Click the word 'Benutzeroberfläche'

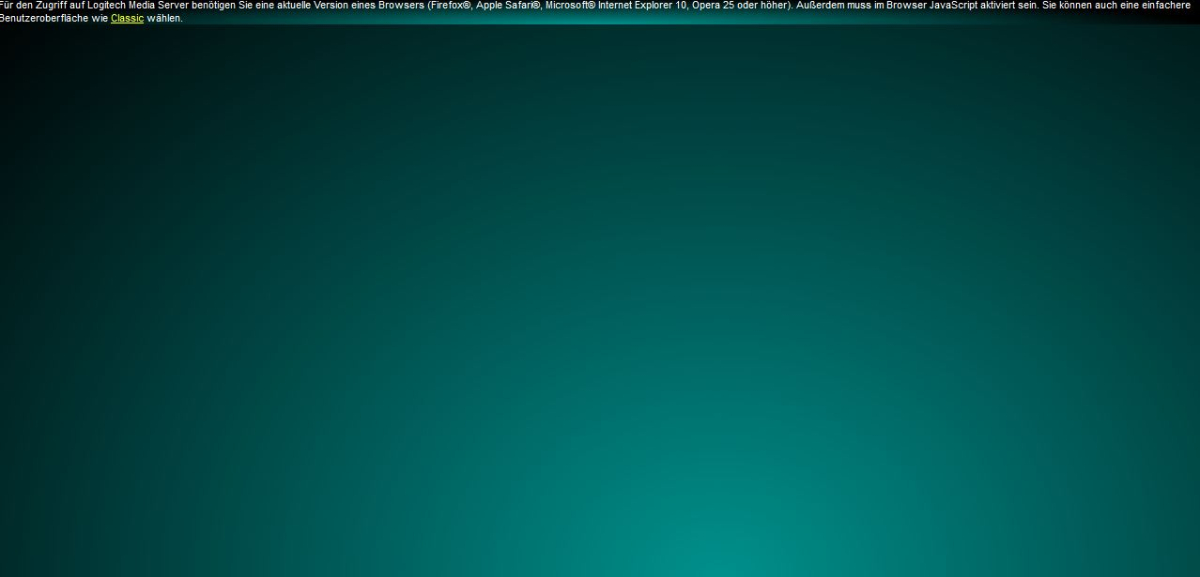[x=45, y=18]
